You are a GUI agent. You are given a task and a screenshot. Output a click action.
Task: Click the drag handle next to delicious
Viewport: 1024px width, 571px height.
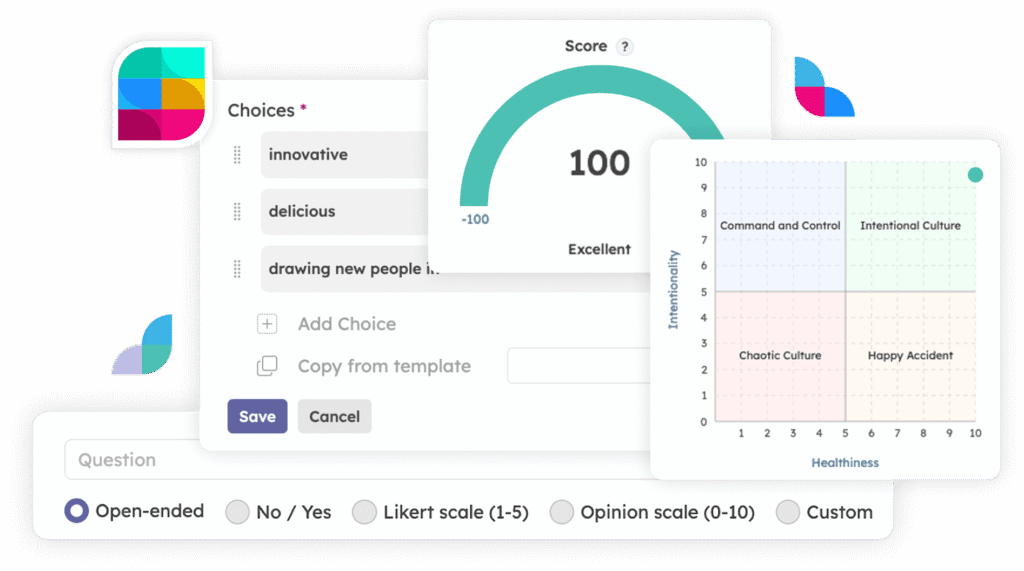tap(237, 212)
